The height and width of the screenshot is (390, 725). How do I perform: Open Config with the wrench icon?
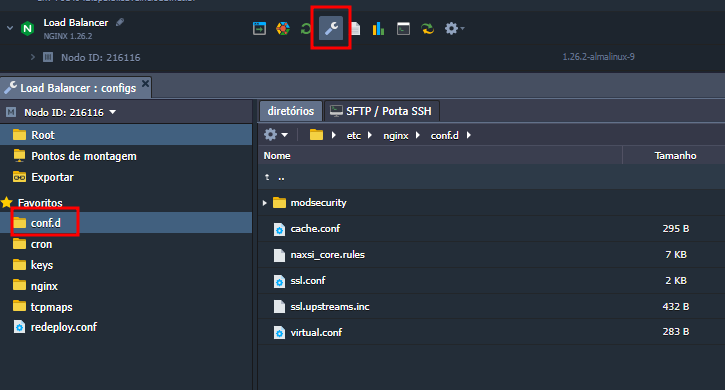coord(331,29)
